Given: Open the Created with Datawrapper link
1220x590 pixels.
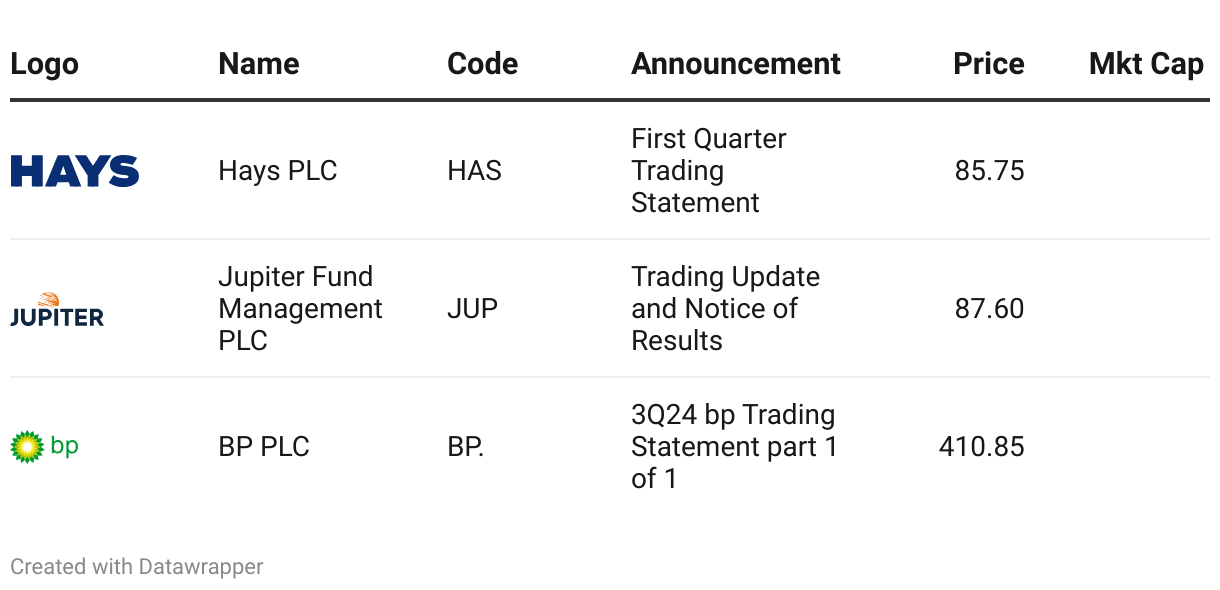Looking at the screenshot, I should 137,567.
